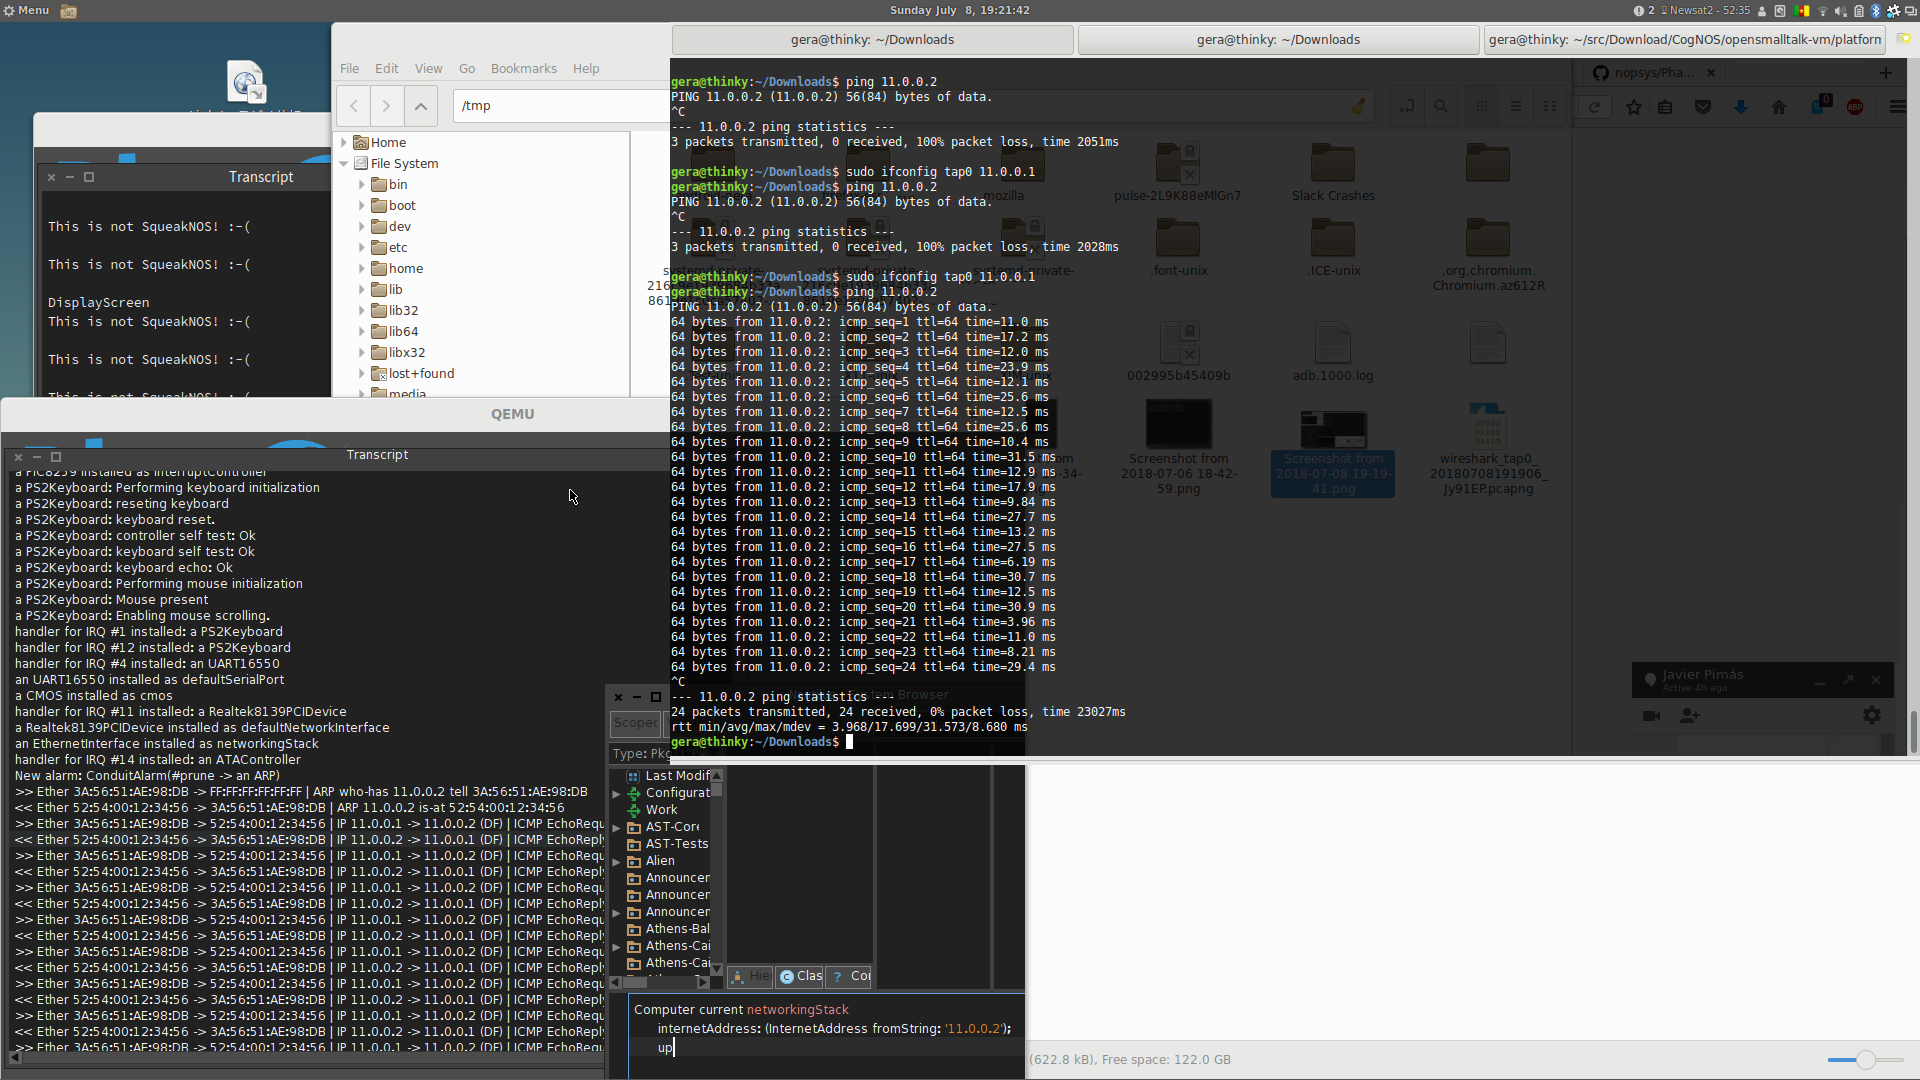This screenshot has width=1920, height=1080.
Task: Select the Alien item in class list
Action: [x=659, y=860]
